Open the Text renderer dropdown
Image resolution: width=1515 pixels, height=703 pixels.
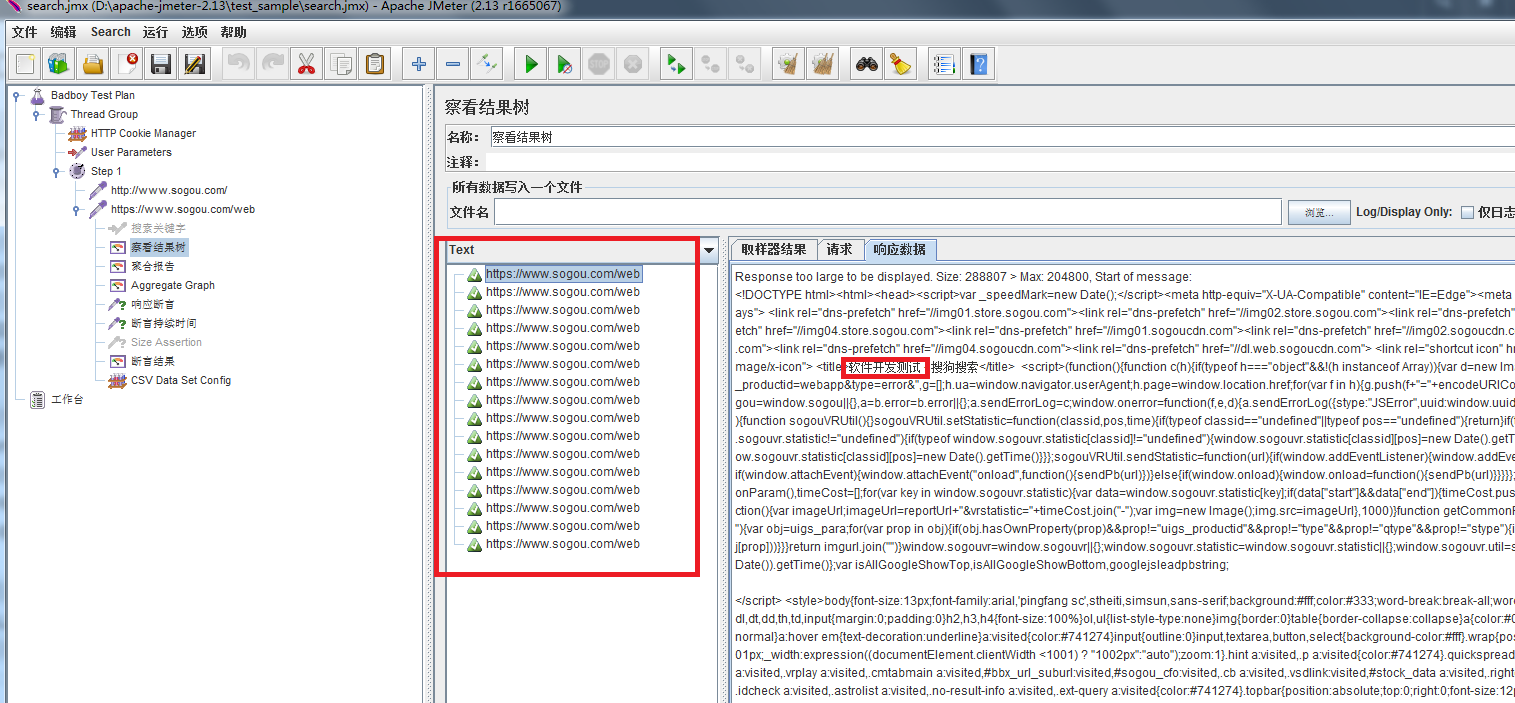pyautogui.click(x=710, y=250)
